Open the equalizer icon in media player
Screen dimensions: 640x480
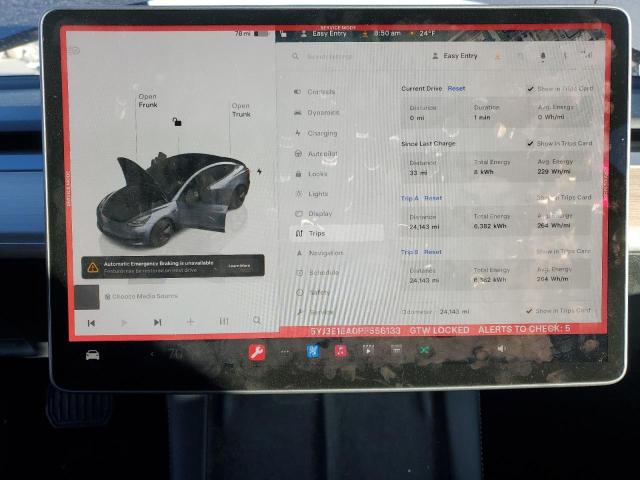(x=224, y=322)
